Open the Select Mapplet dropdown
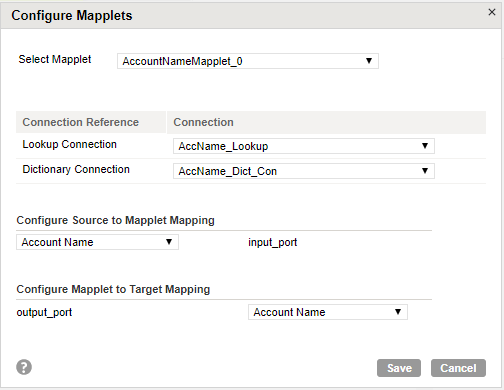The image size is (504, 390). pyautogui.click(x=248, y=61)
